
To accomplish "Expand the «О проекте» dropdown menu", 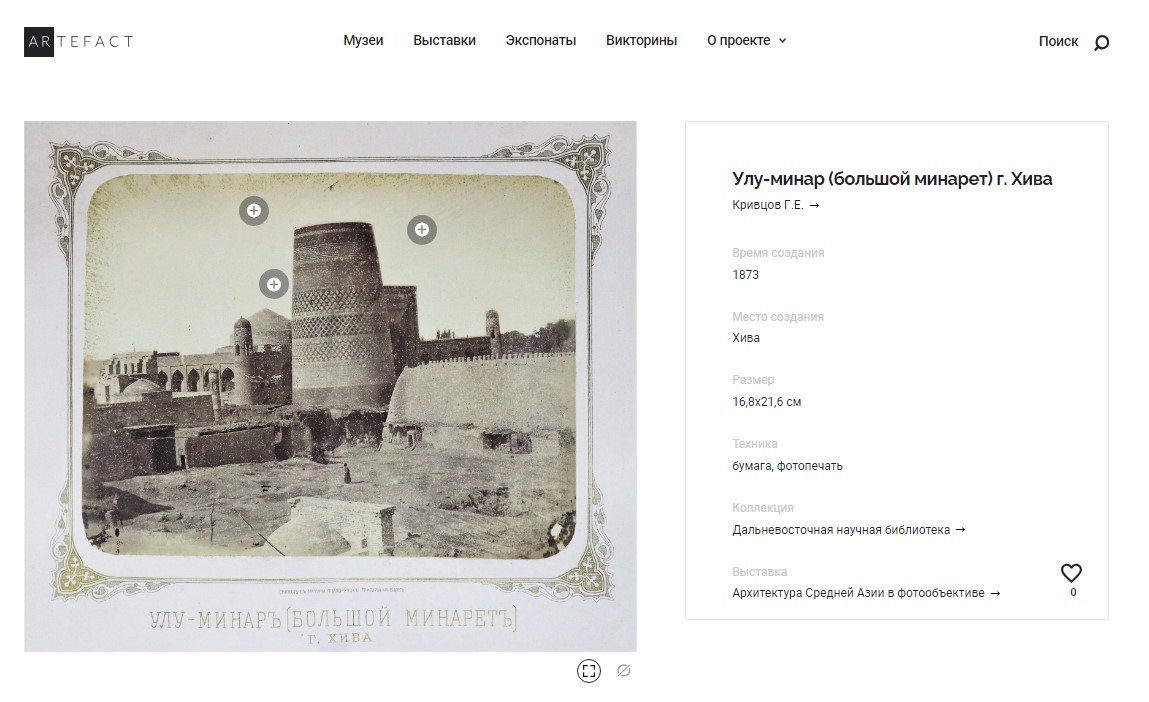I will coord(746,40).
